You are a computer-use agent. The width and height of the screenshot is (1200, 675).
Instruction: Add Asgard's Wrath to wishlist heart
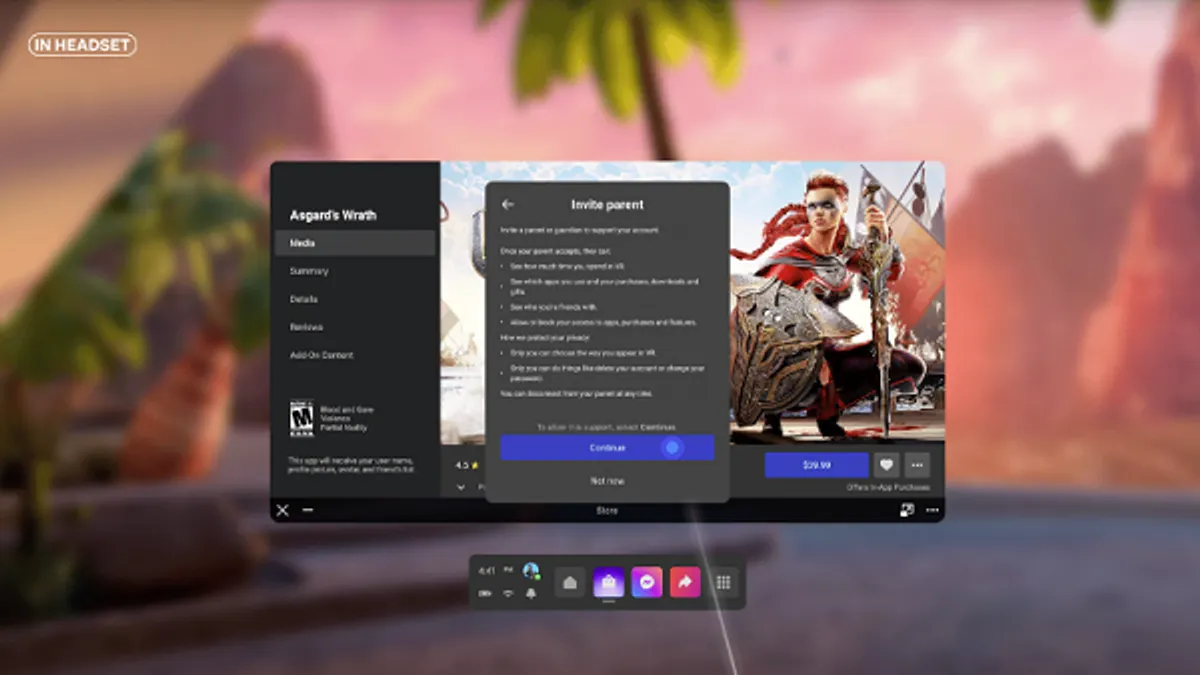(x=886, y=465)
